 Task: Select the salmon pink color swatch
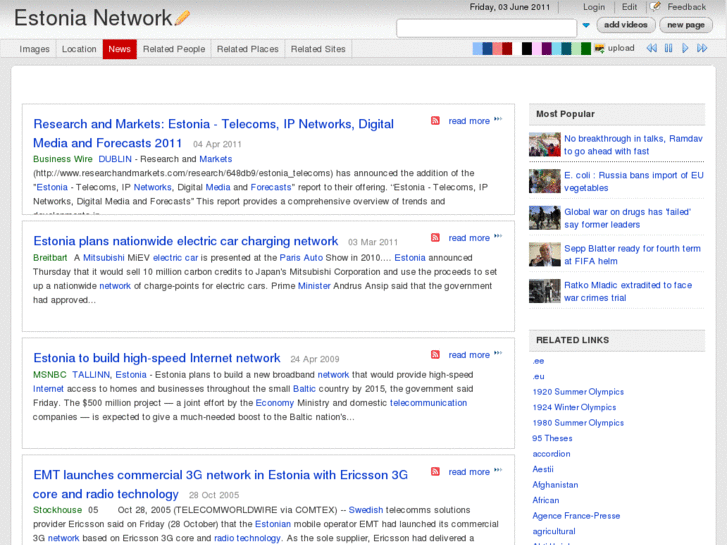497,49
